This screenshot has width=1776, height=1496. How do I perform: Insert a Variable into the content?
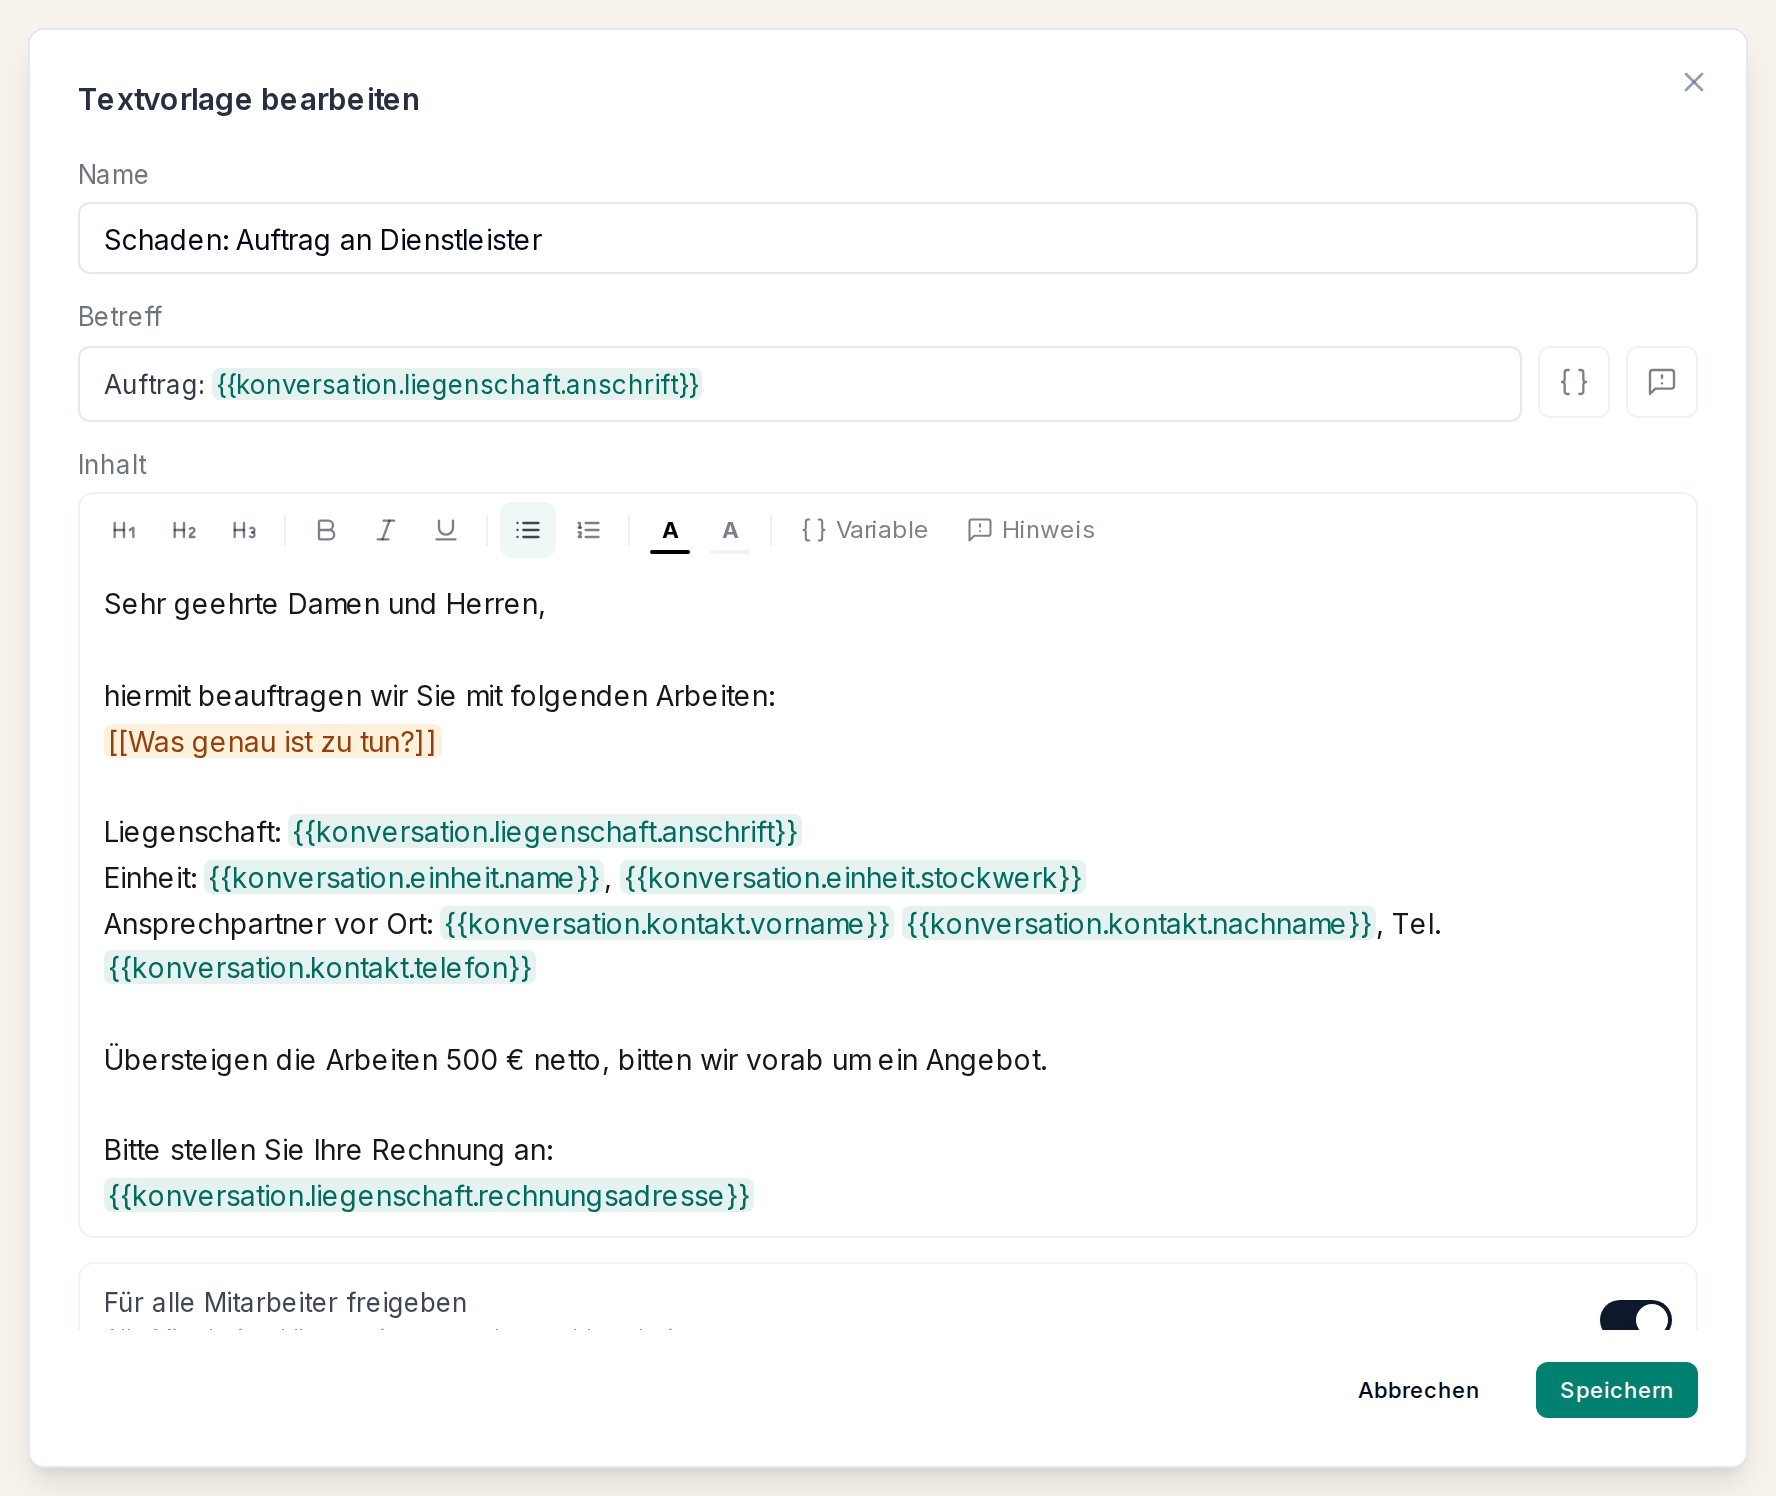pos(864,530)
